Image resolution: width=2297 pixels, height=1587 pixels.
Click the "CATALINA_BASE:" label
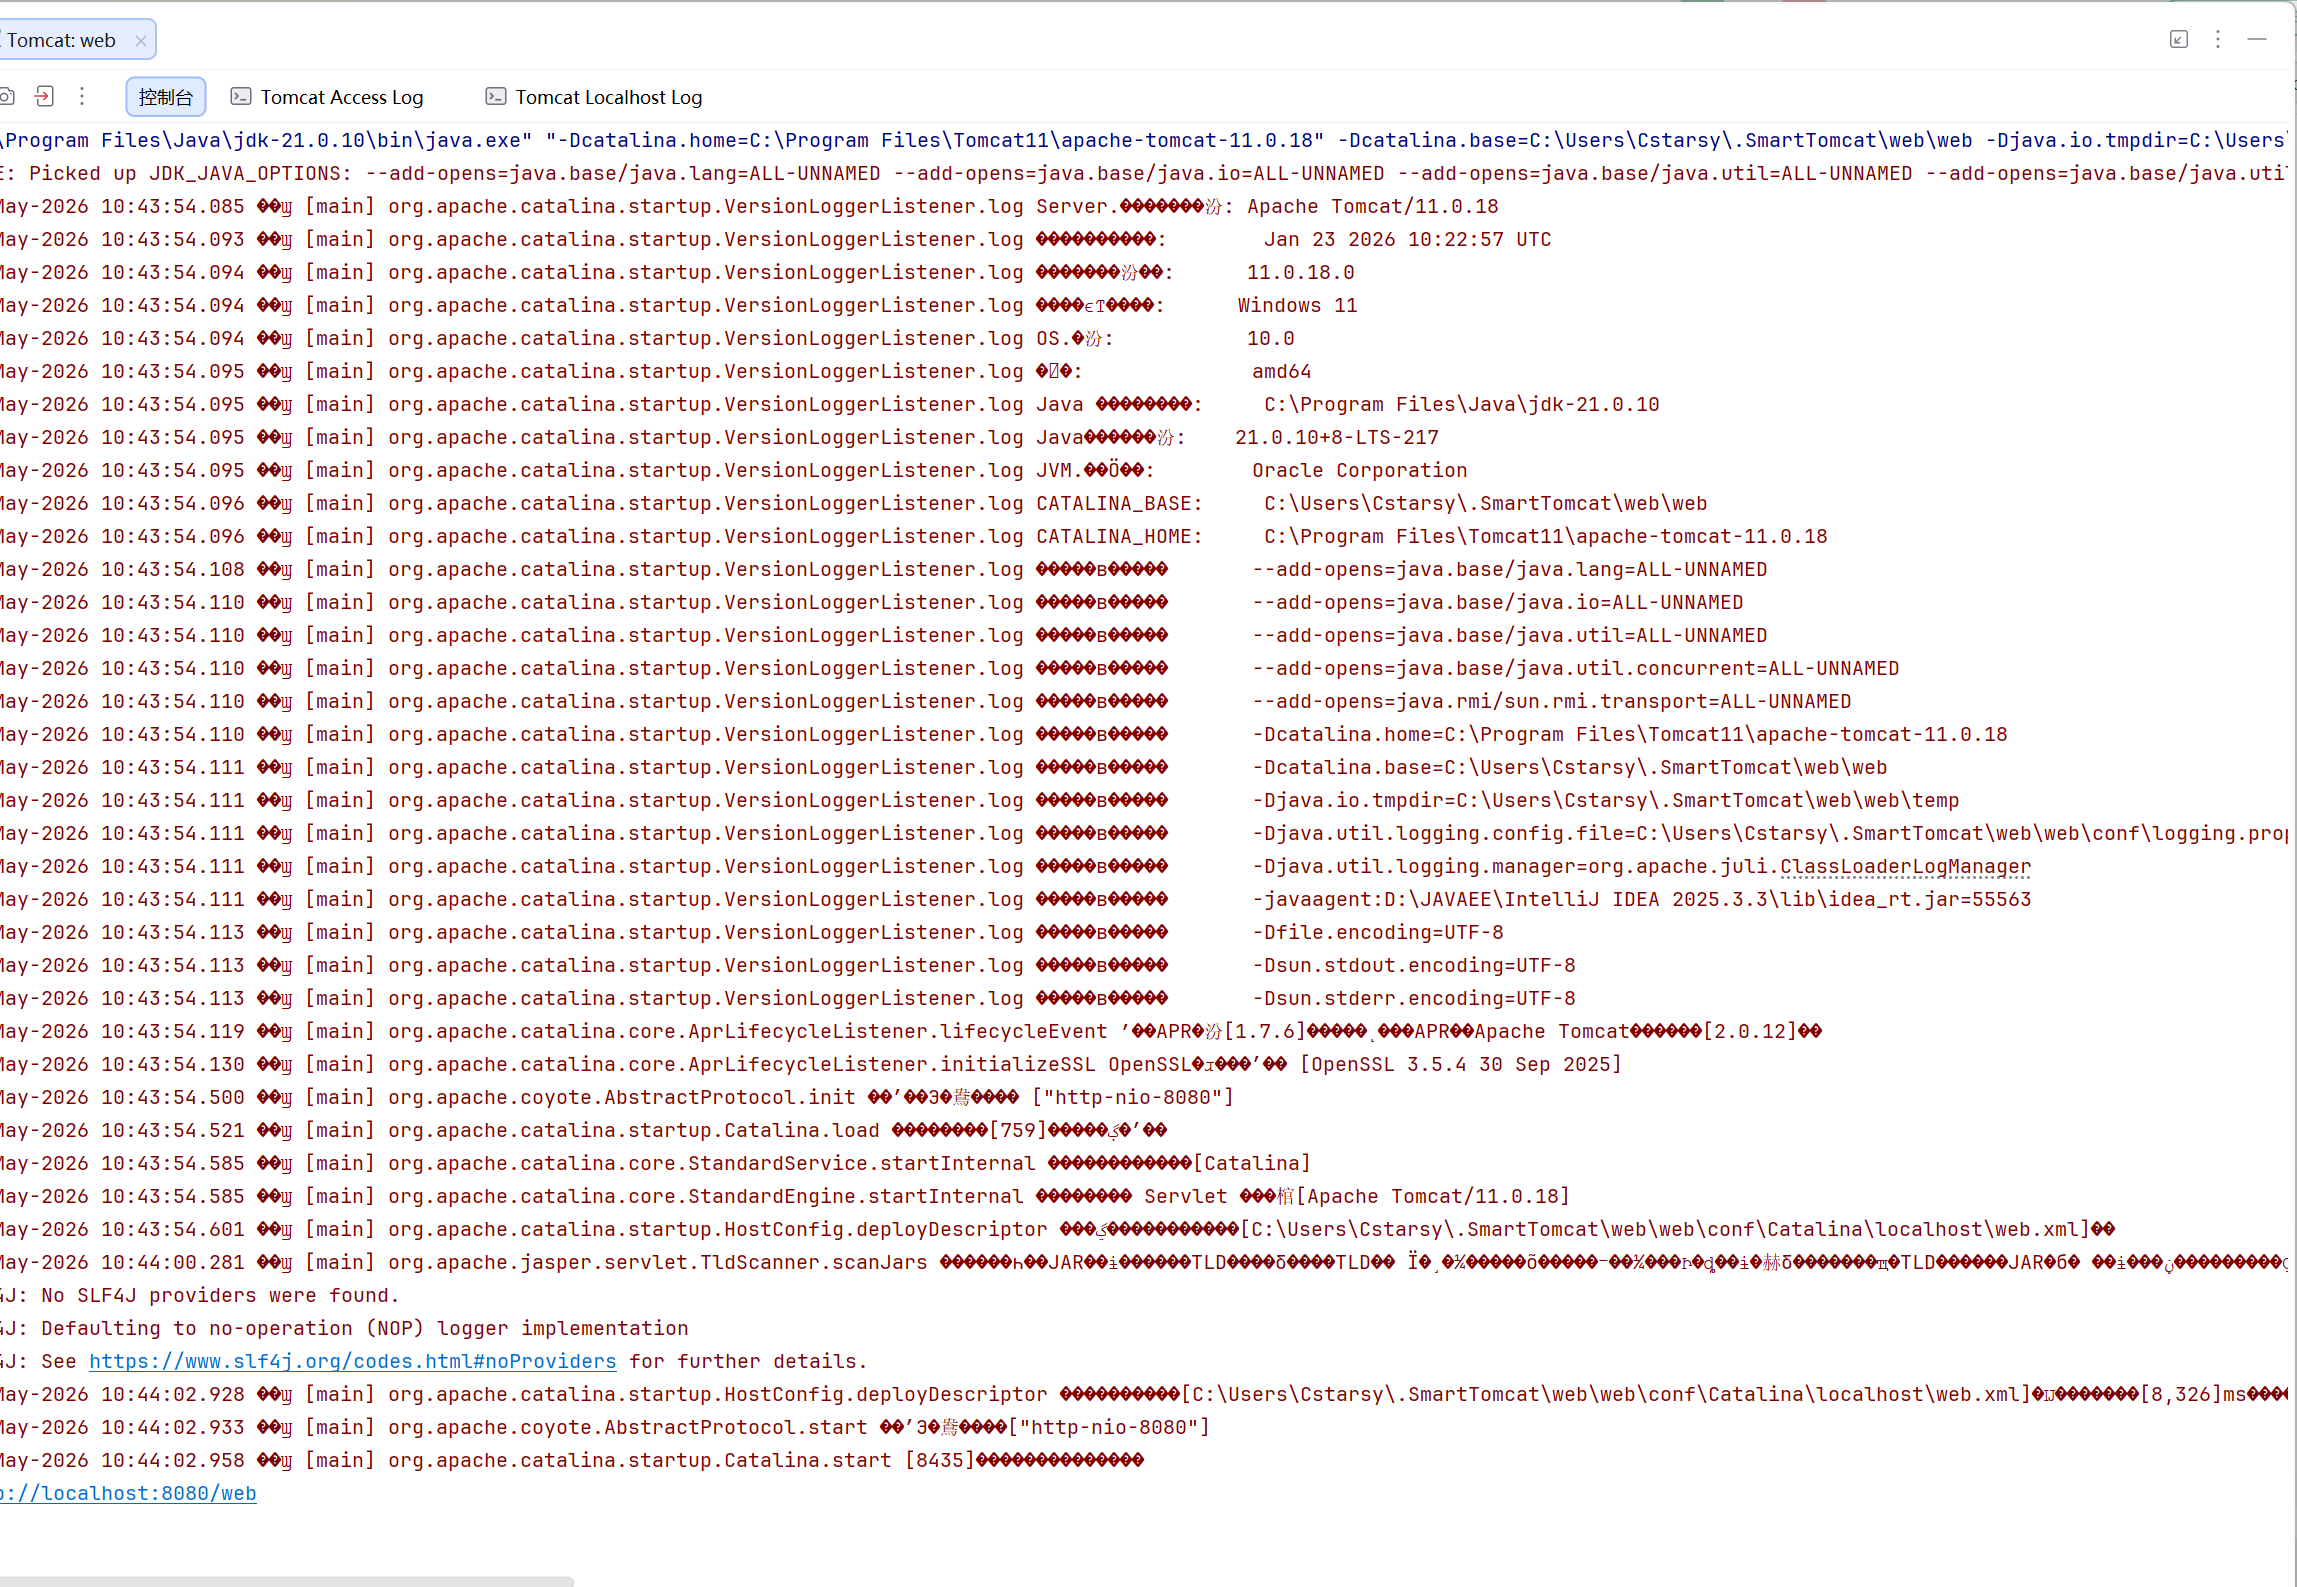(x=1119, y=503)
